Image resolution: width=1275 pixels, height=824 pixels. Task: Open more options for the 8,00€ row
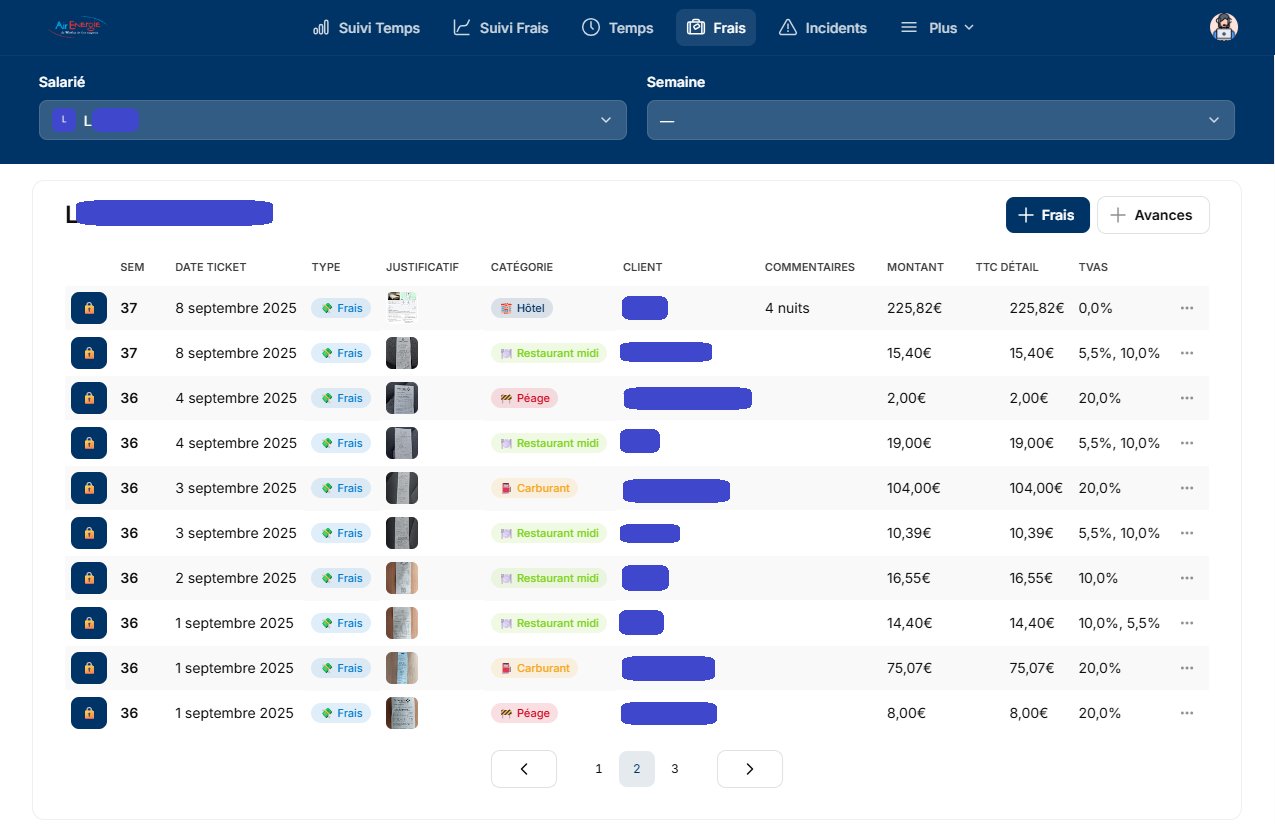coord(1187,713)
